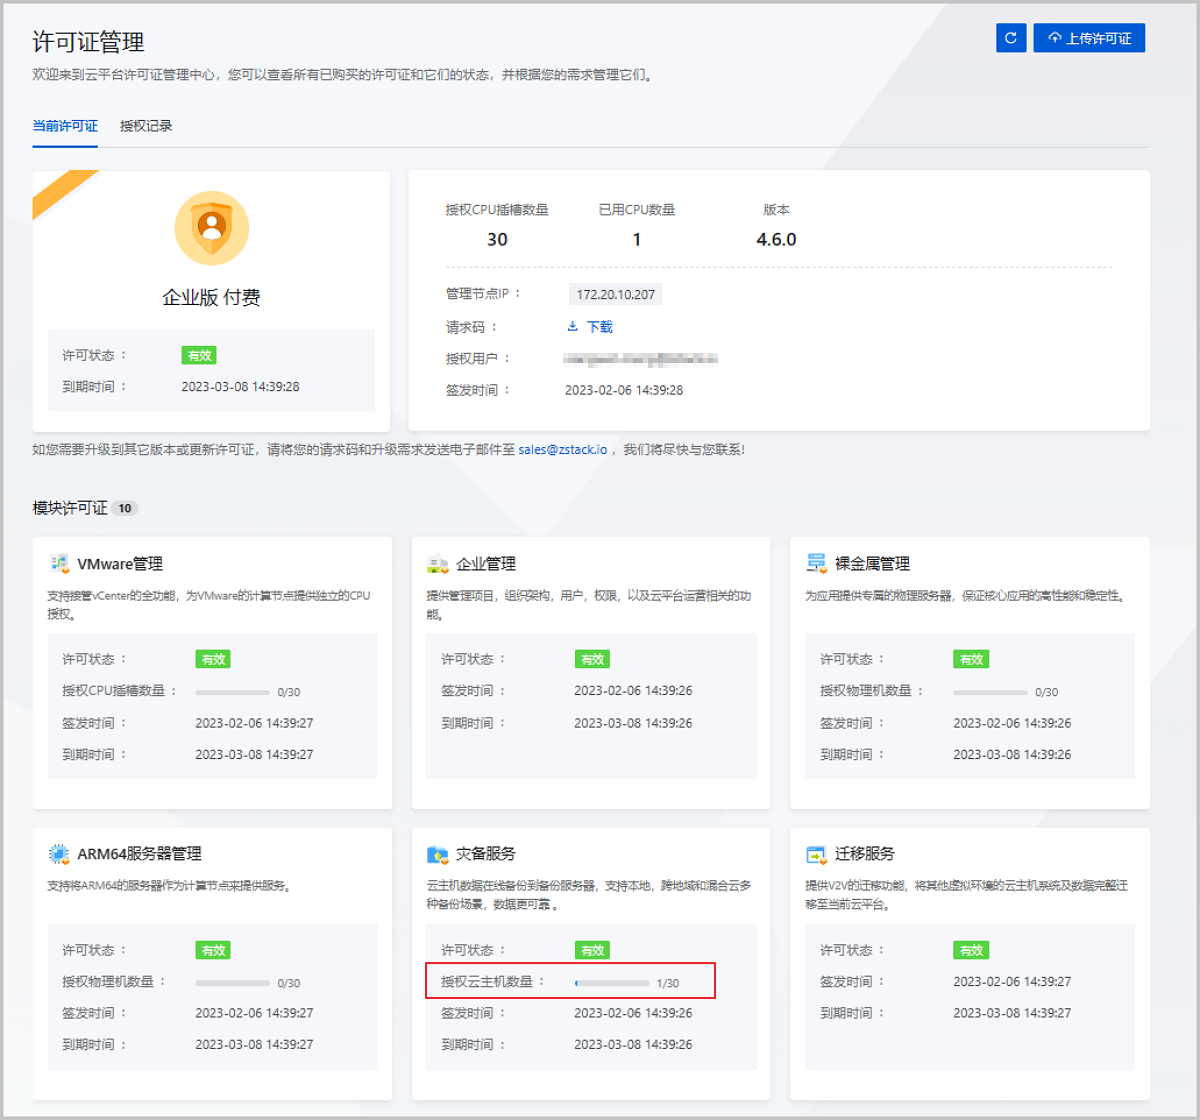Click the 灾备服务 module icon
This screenshot has height=1120, width=1200.
pos(438,854)
